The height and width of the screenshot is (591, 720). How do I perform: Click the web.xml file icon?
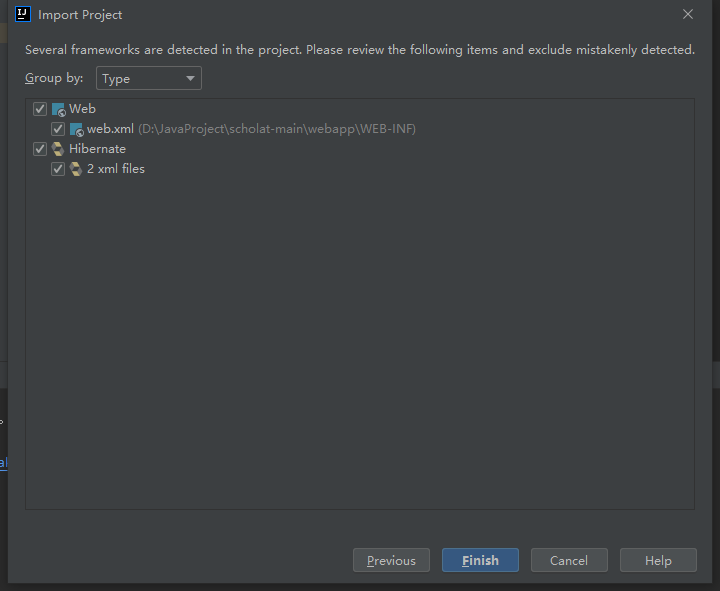pos(77,129)
